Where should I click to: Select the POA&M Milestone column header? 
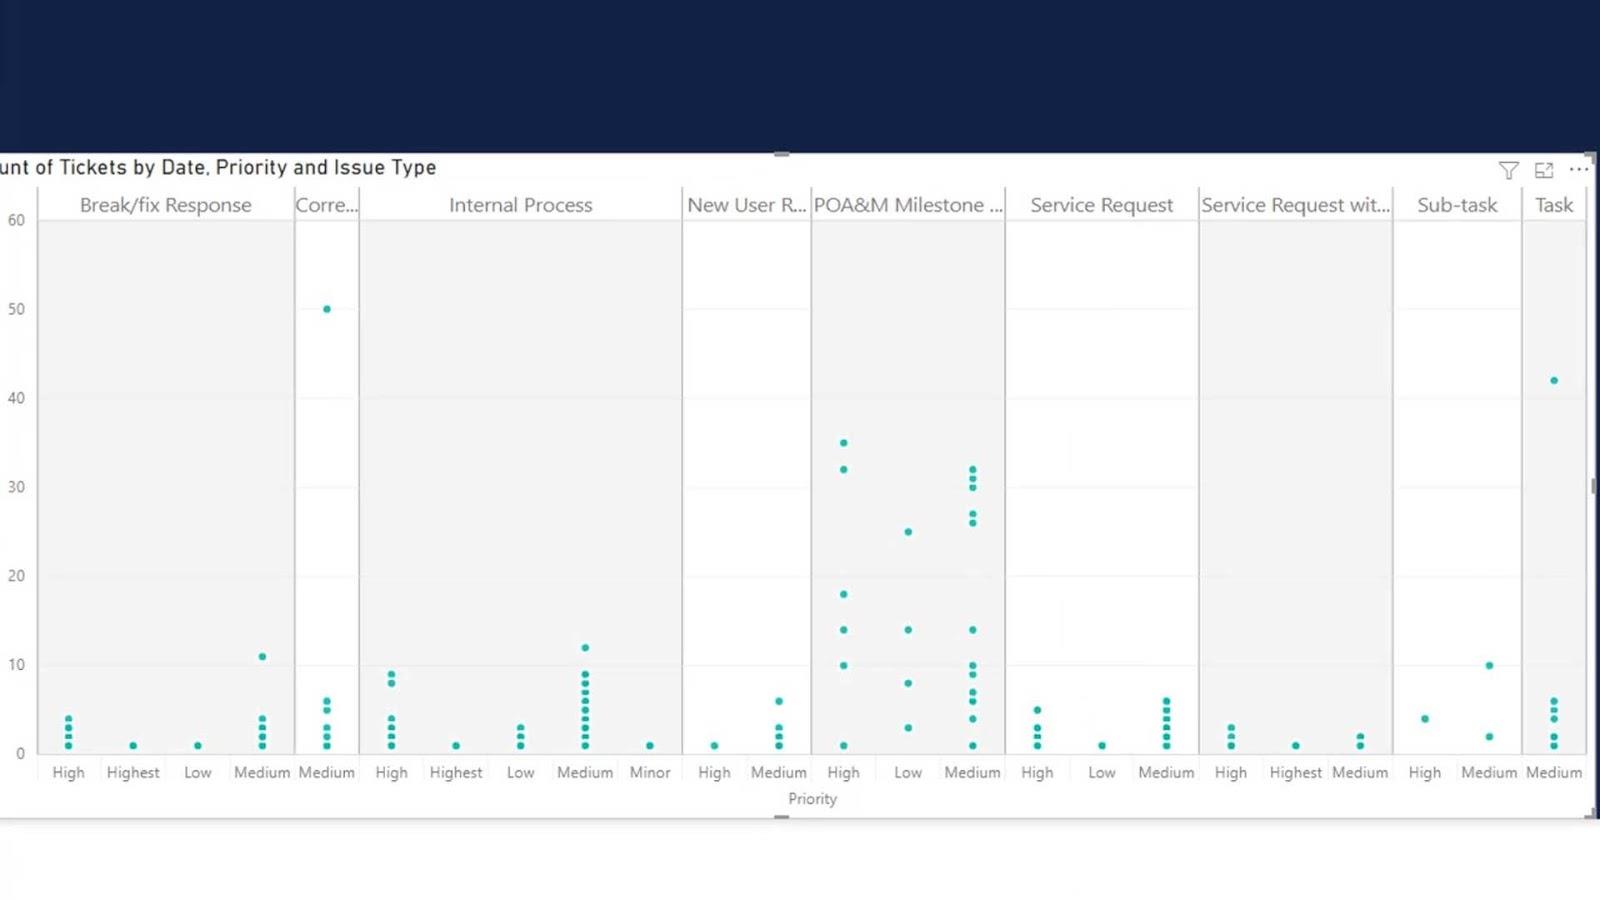coord(908,205)
